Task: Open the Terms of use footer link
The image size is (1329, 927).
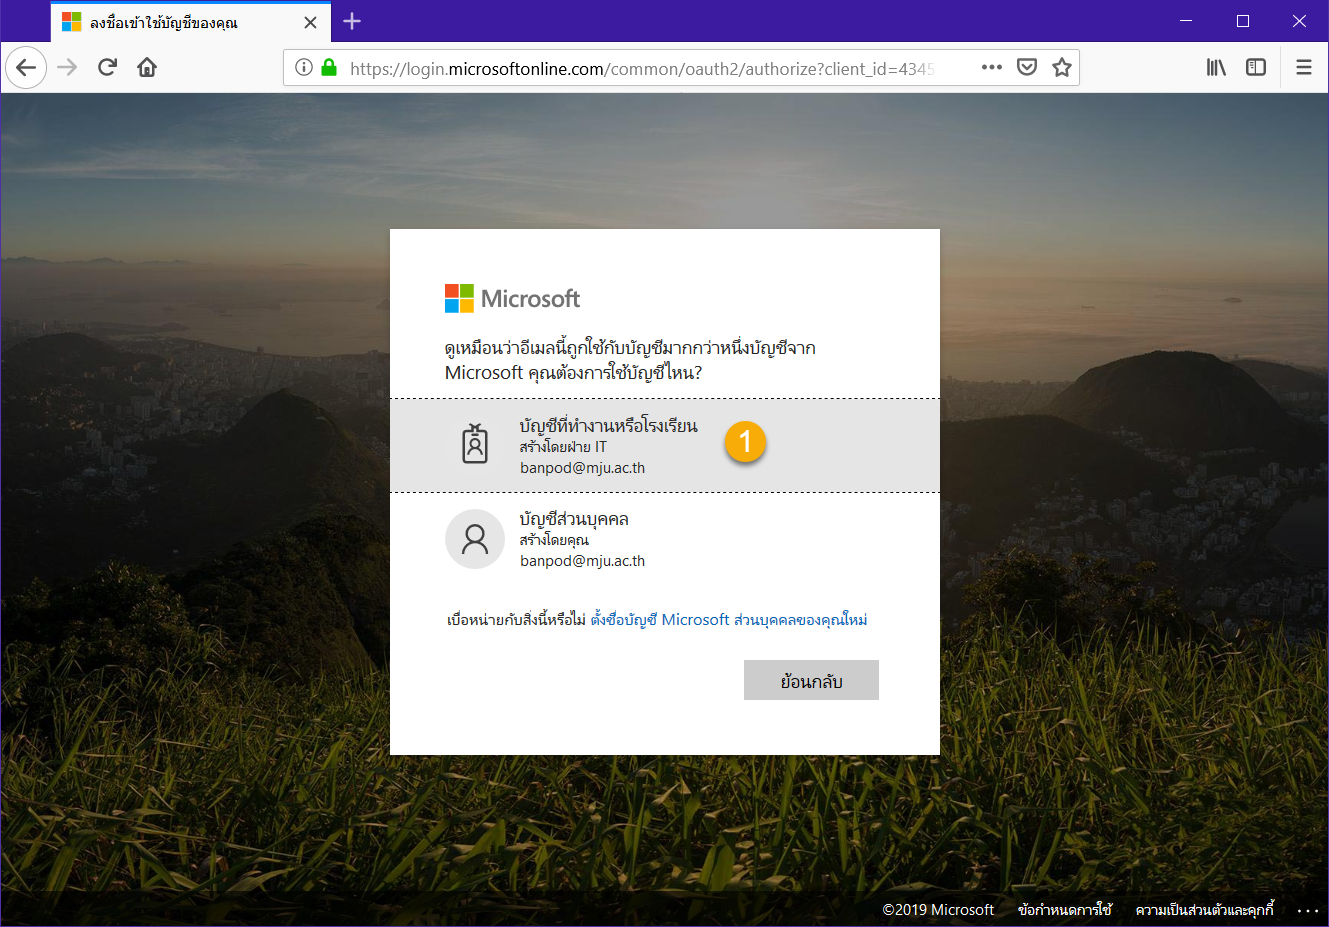Action: 1064,910
